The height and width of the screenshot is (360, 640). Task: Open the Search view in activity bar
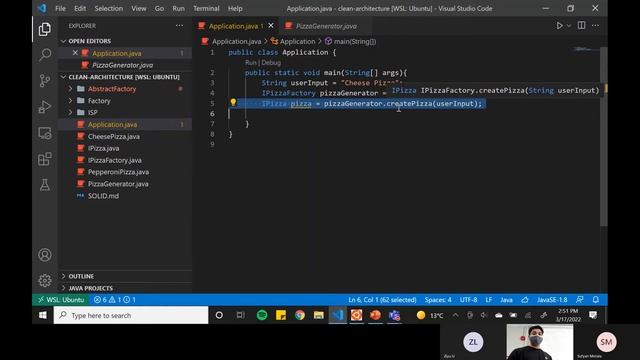(44, 55)
